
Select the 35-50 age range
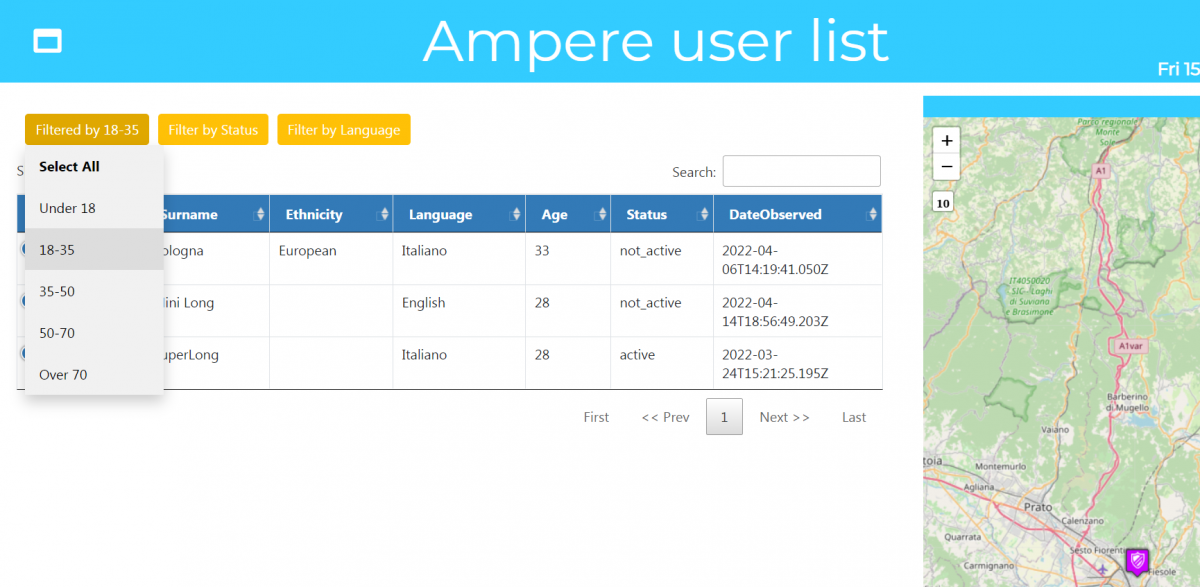click(57, 291)
